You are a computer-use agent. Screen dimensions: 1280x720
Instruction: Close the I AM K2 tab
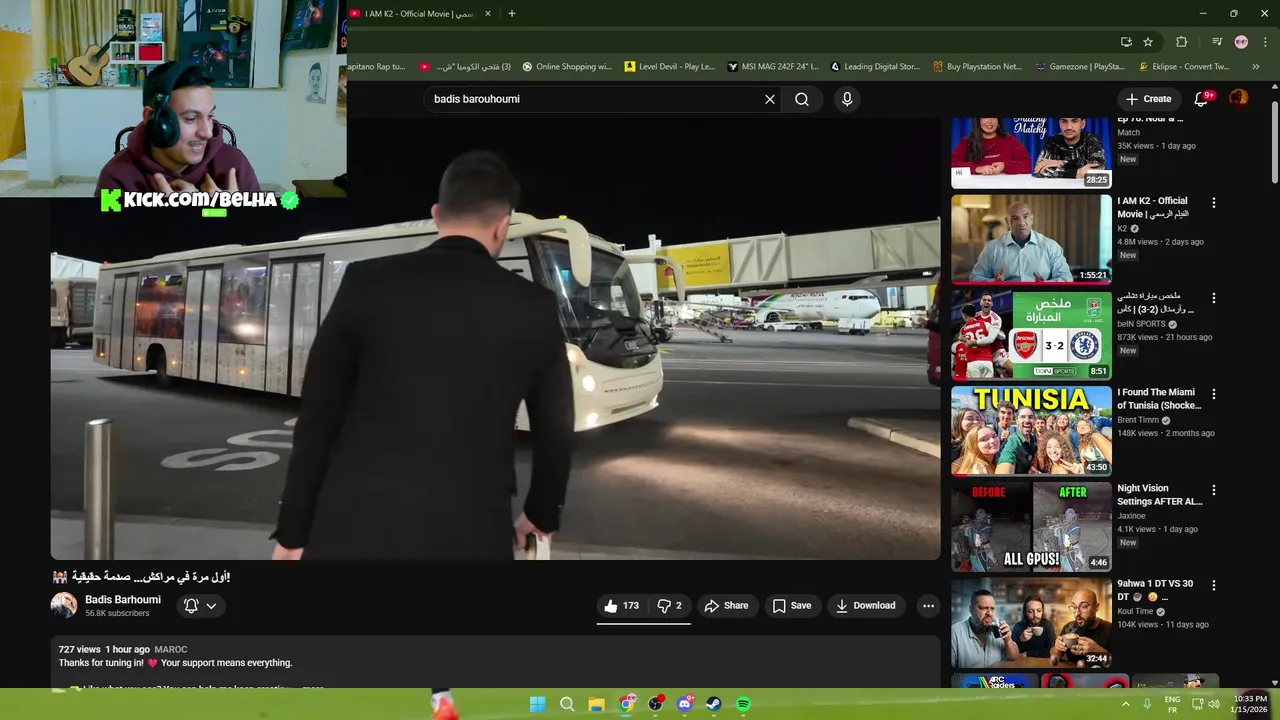tap(489, 14)
